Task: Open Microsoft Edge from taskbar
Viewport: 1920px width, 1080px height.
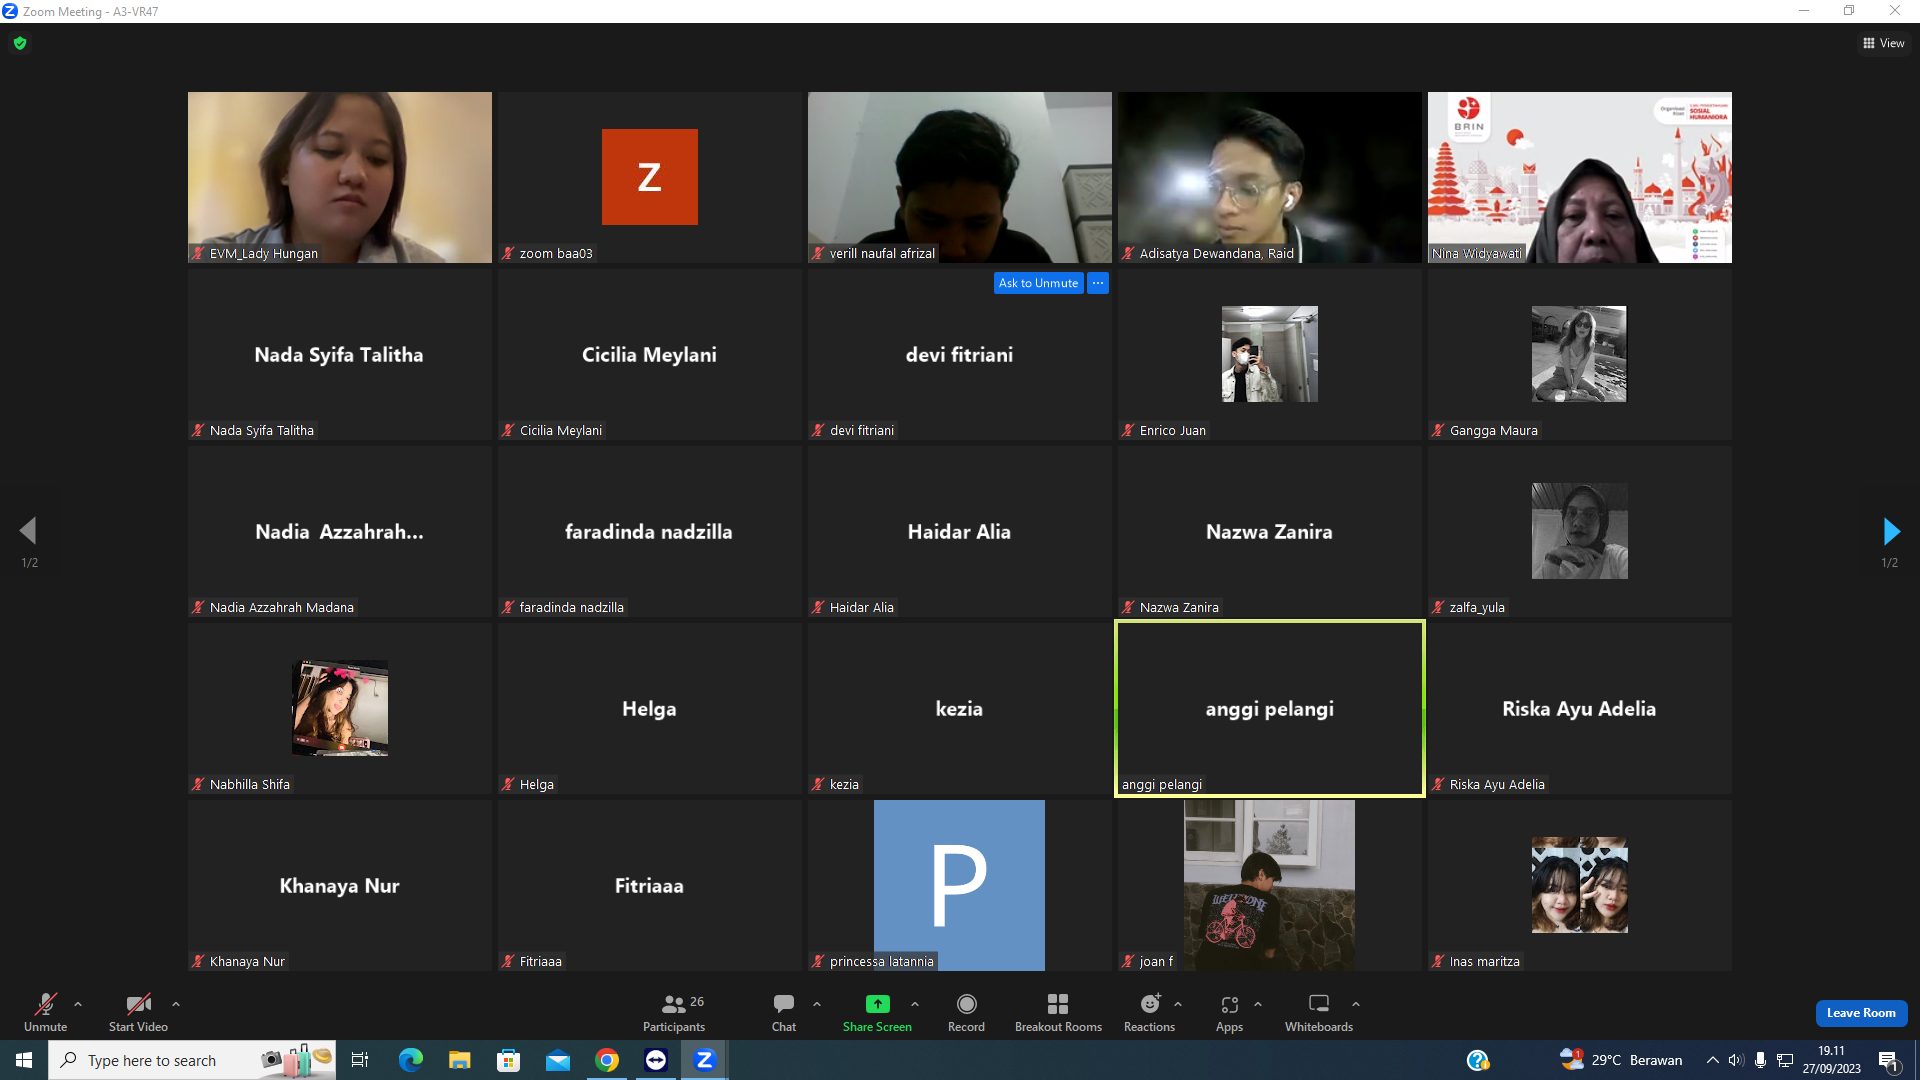Action: pyautogui.click(x=411, y=1060)
